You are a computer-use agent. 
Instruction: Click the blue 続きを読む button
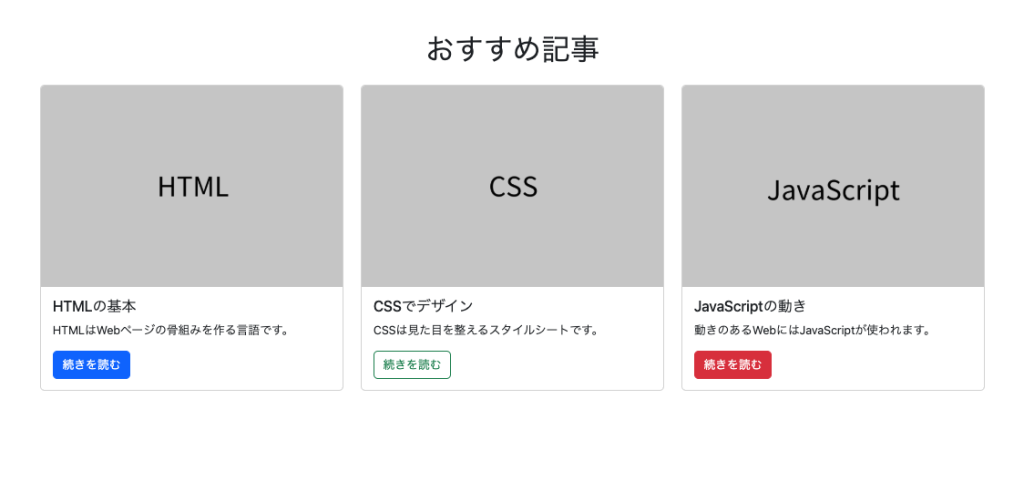coord(91,365)
